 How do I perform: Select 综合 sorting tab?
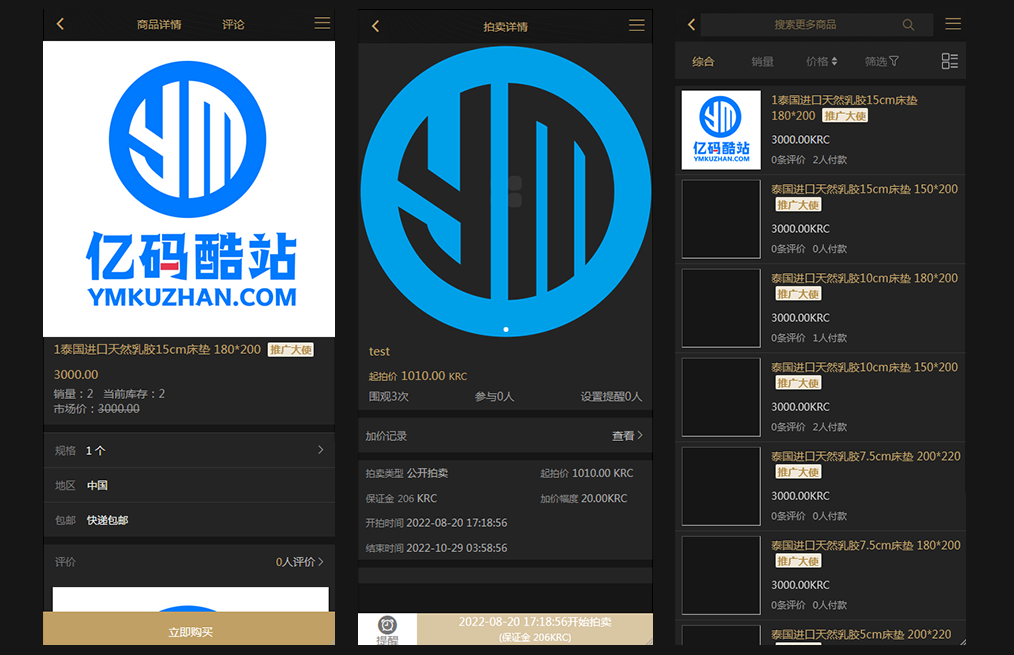coord(703,61)
